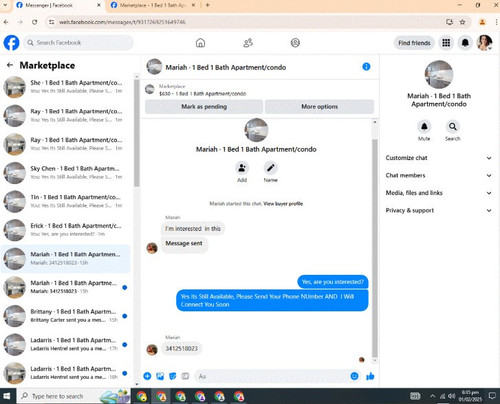Choose a GIF icon in composer
Screen dimensions: 500x404
pyautogui.click(x=185, y=376)
